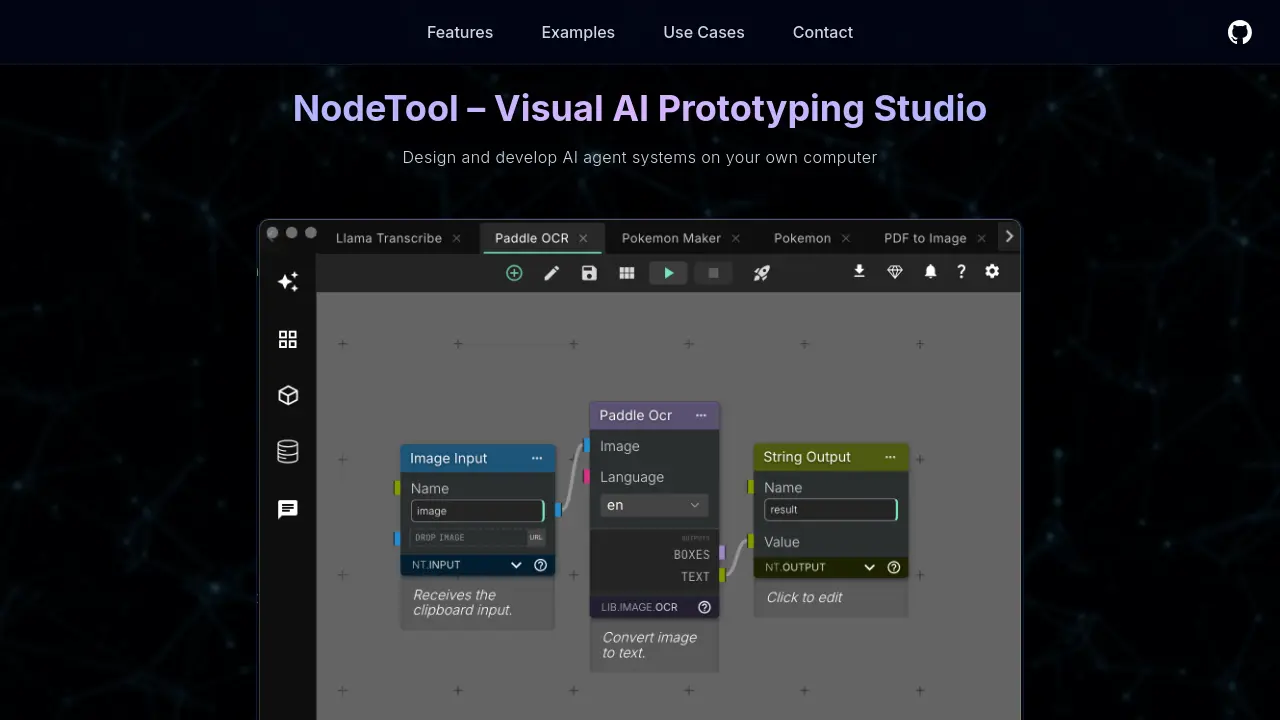
Task: Click the 'Convert image to text.' description
Action: tap(650, 645)
